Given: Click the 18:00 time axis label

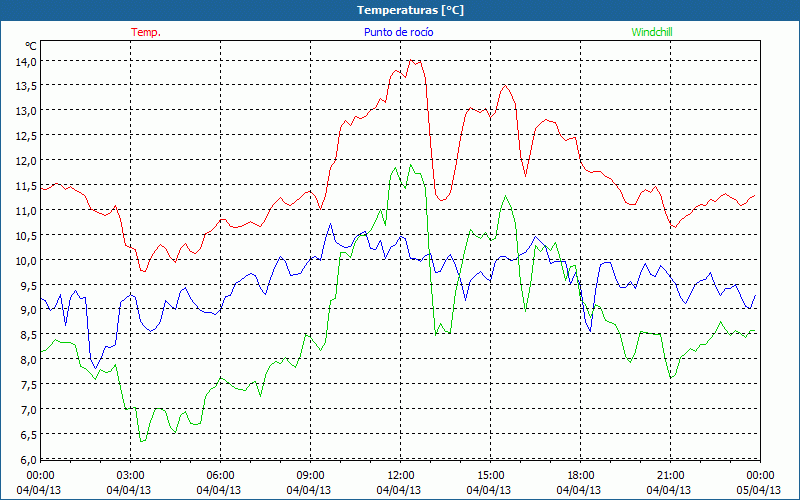Looking at the screenshot, I should click(x=581, y=475).
